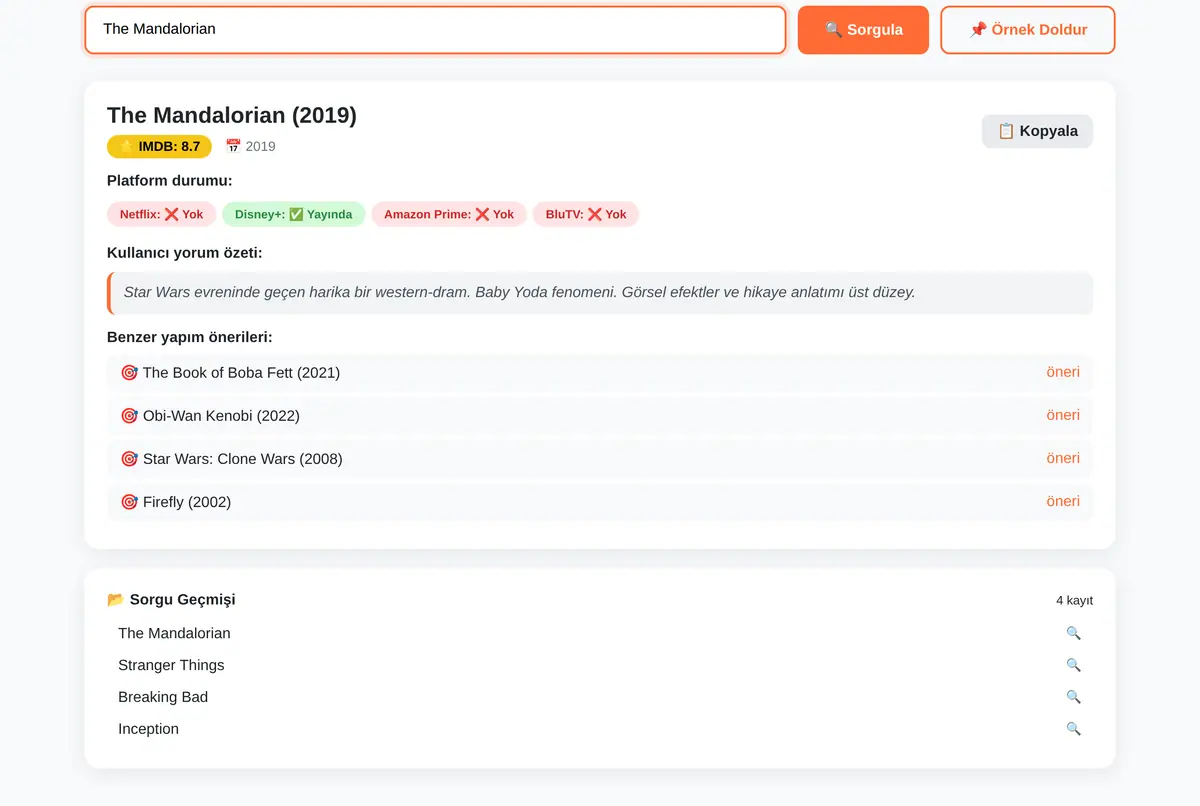Click the magnifier icon beside Inception

tap(1073, 729)
